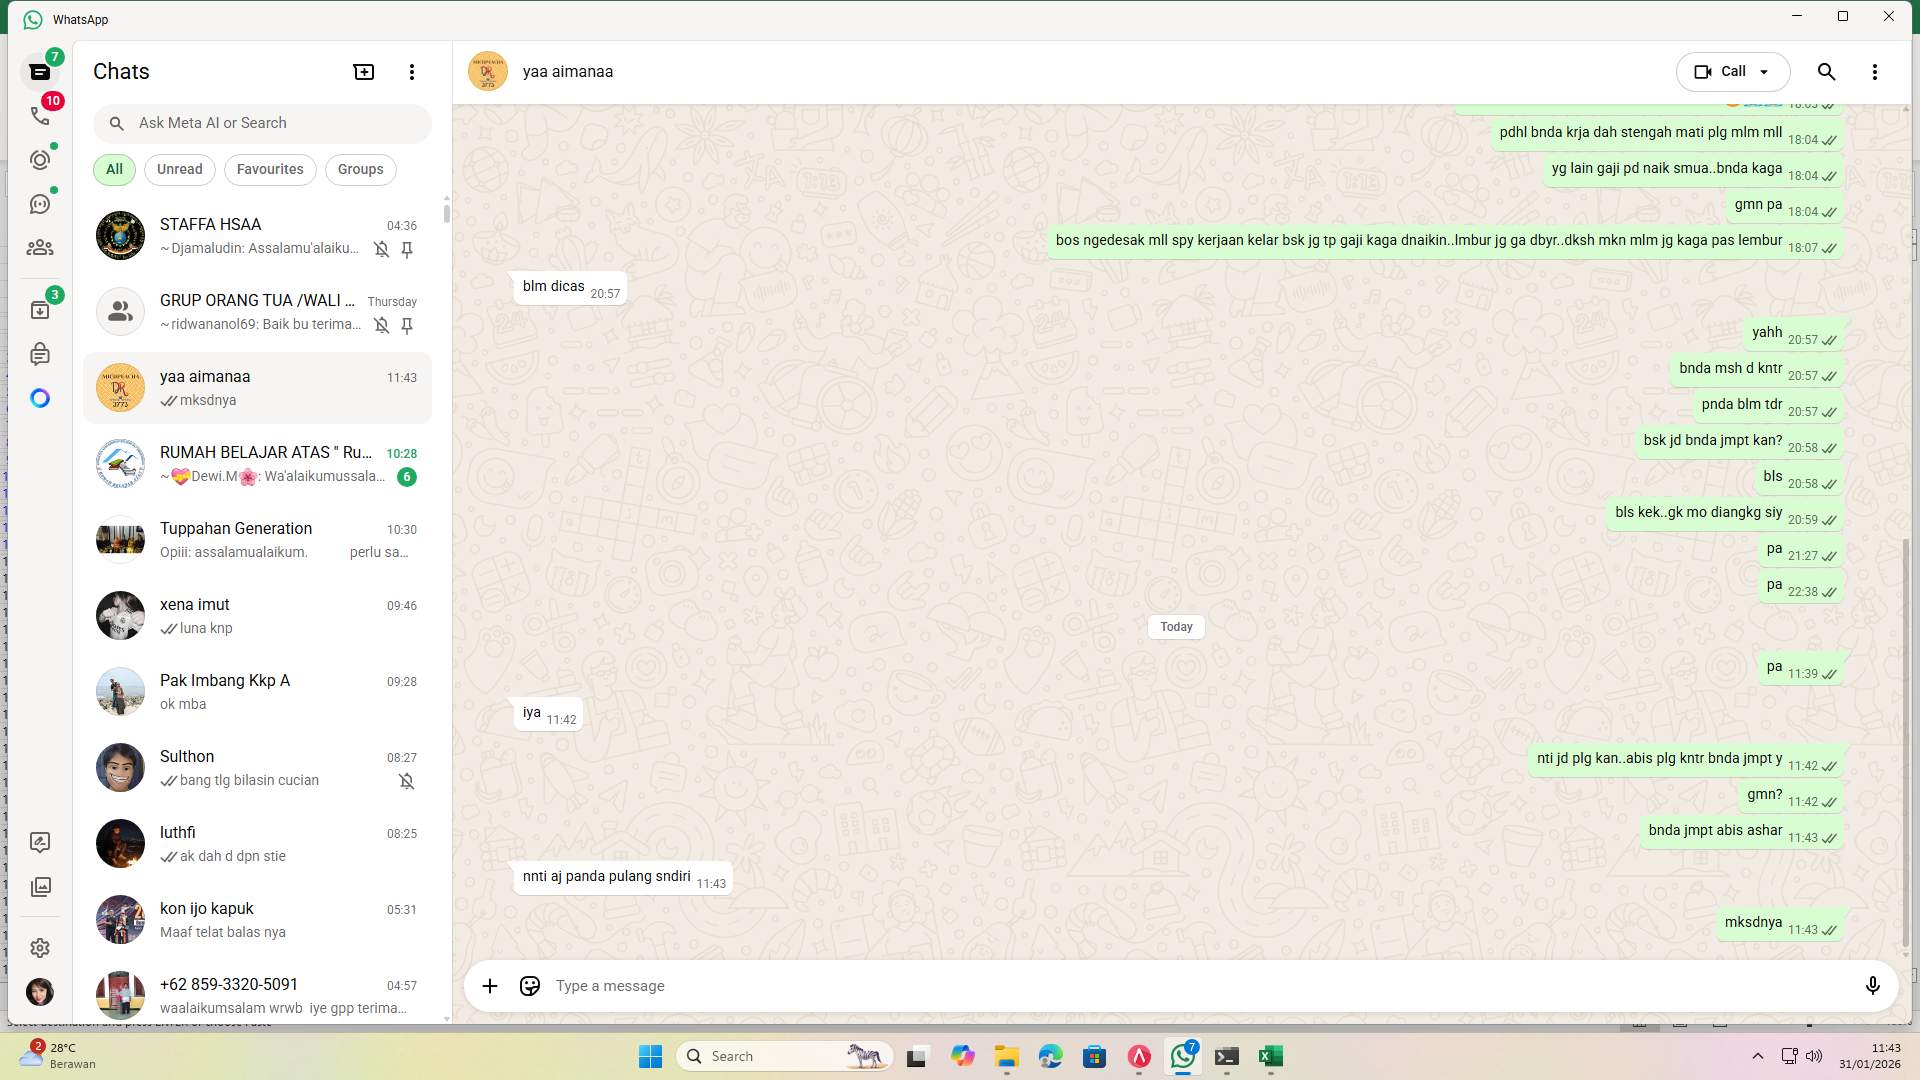Open the Calls tab in the sidebar
This screenshot has height=1080, width=1920.
pyautogui.click(x=40, y=116)
